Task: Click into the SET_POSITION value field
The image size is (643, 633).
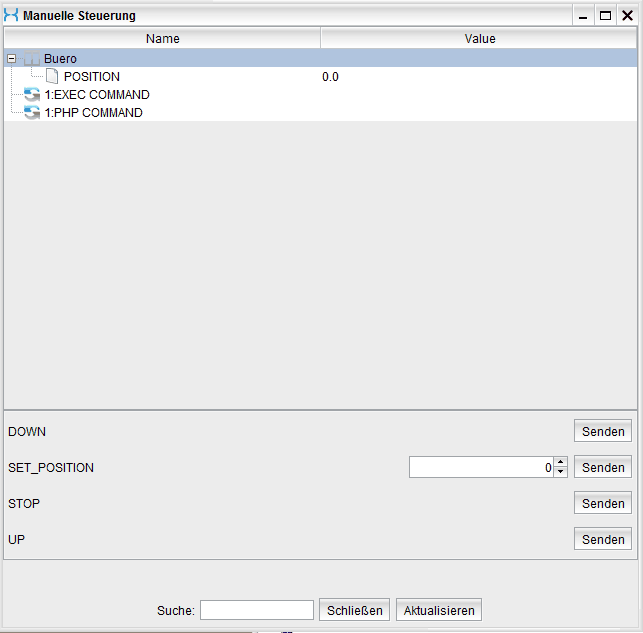Action: (480, 468)
